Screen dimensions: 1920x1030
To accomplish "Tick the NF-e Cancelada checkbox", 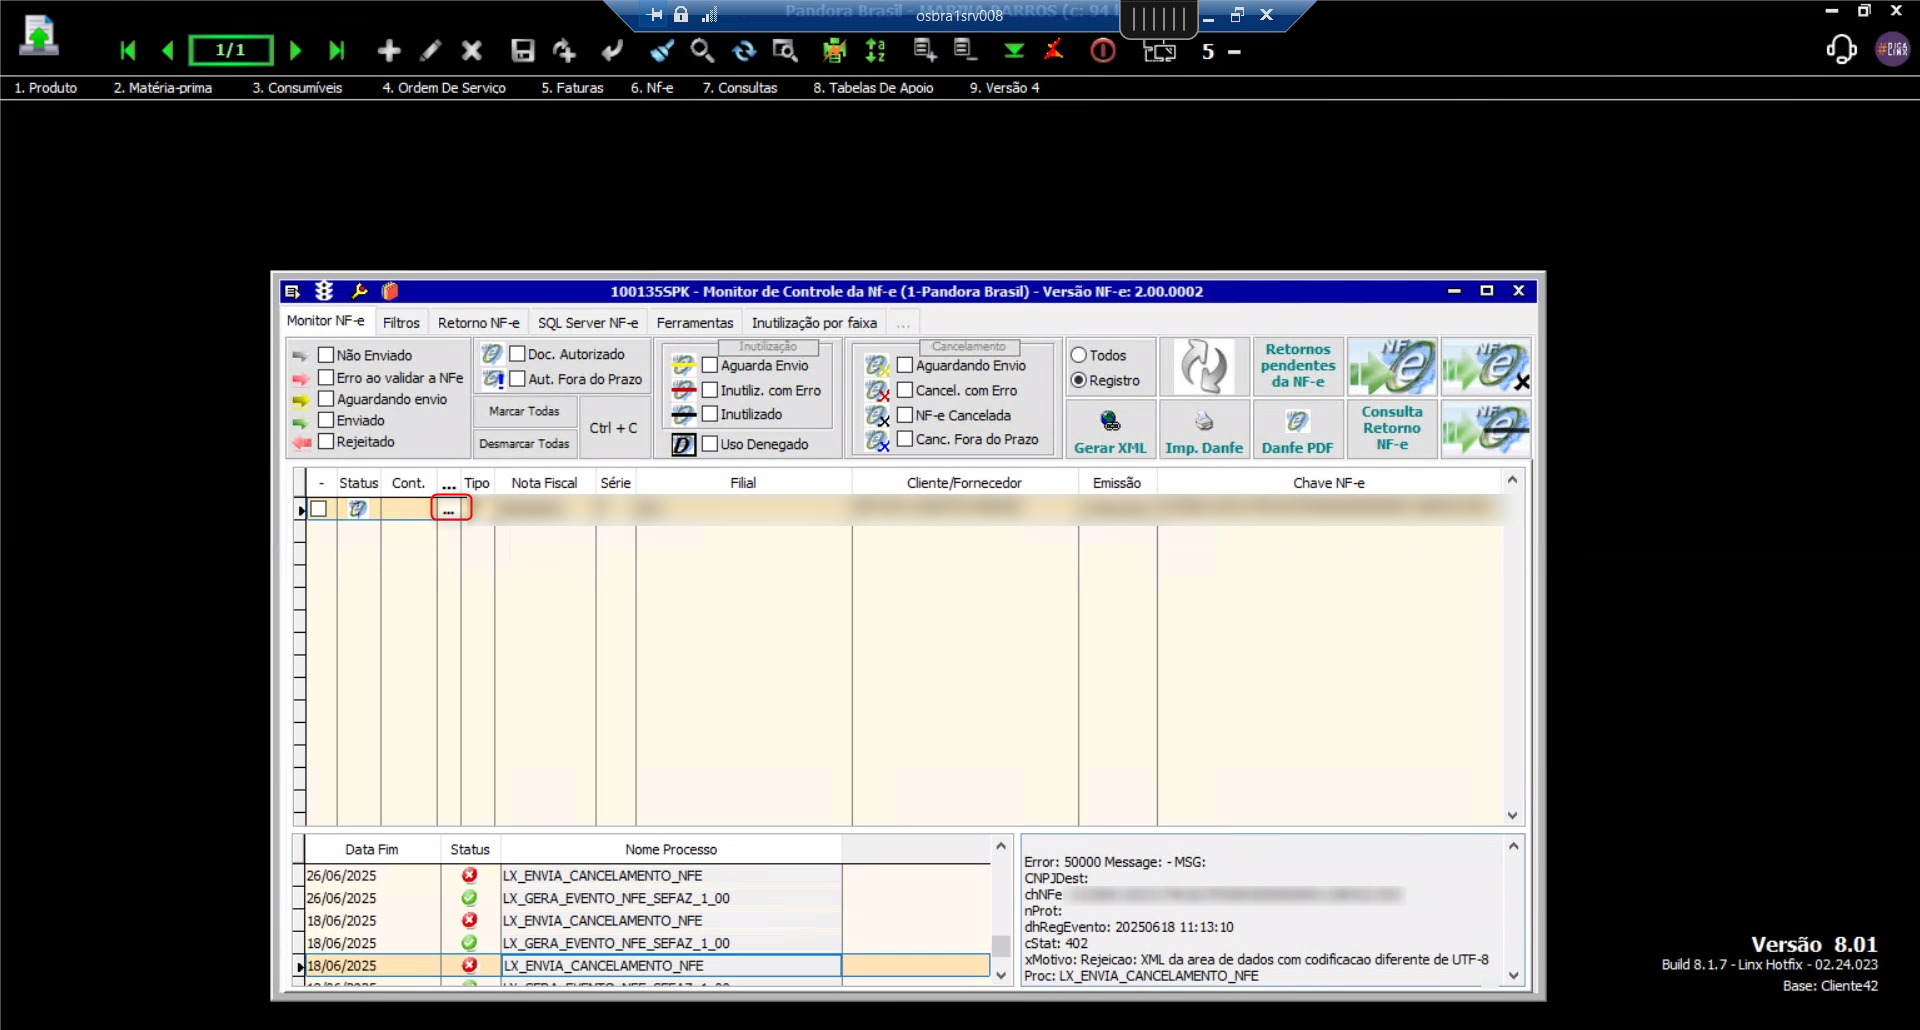I will click(x=905, y=415).
